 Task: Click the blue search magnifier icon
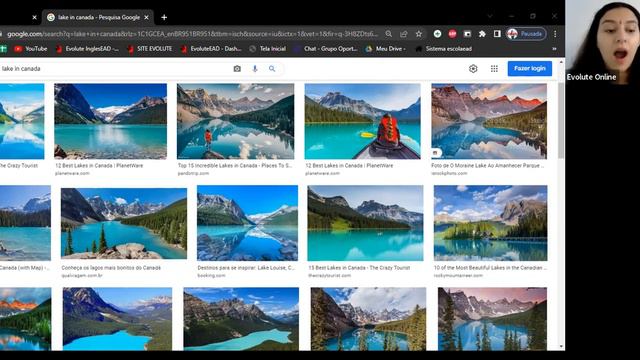(x=272, y=69)
